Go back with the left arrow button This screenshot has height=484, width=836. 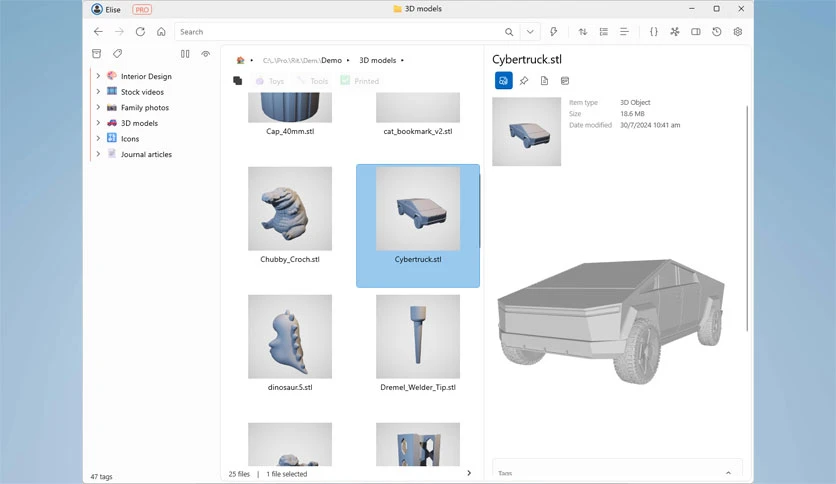click(x=98, y=32)
